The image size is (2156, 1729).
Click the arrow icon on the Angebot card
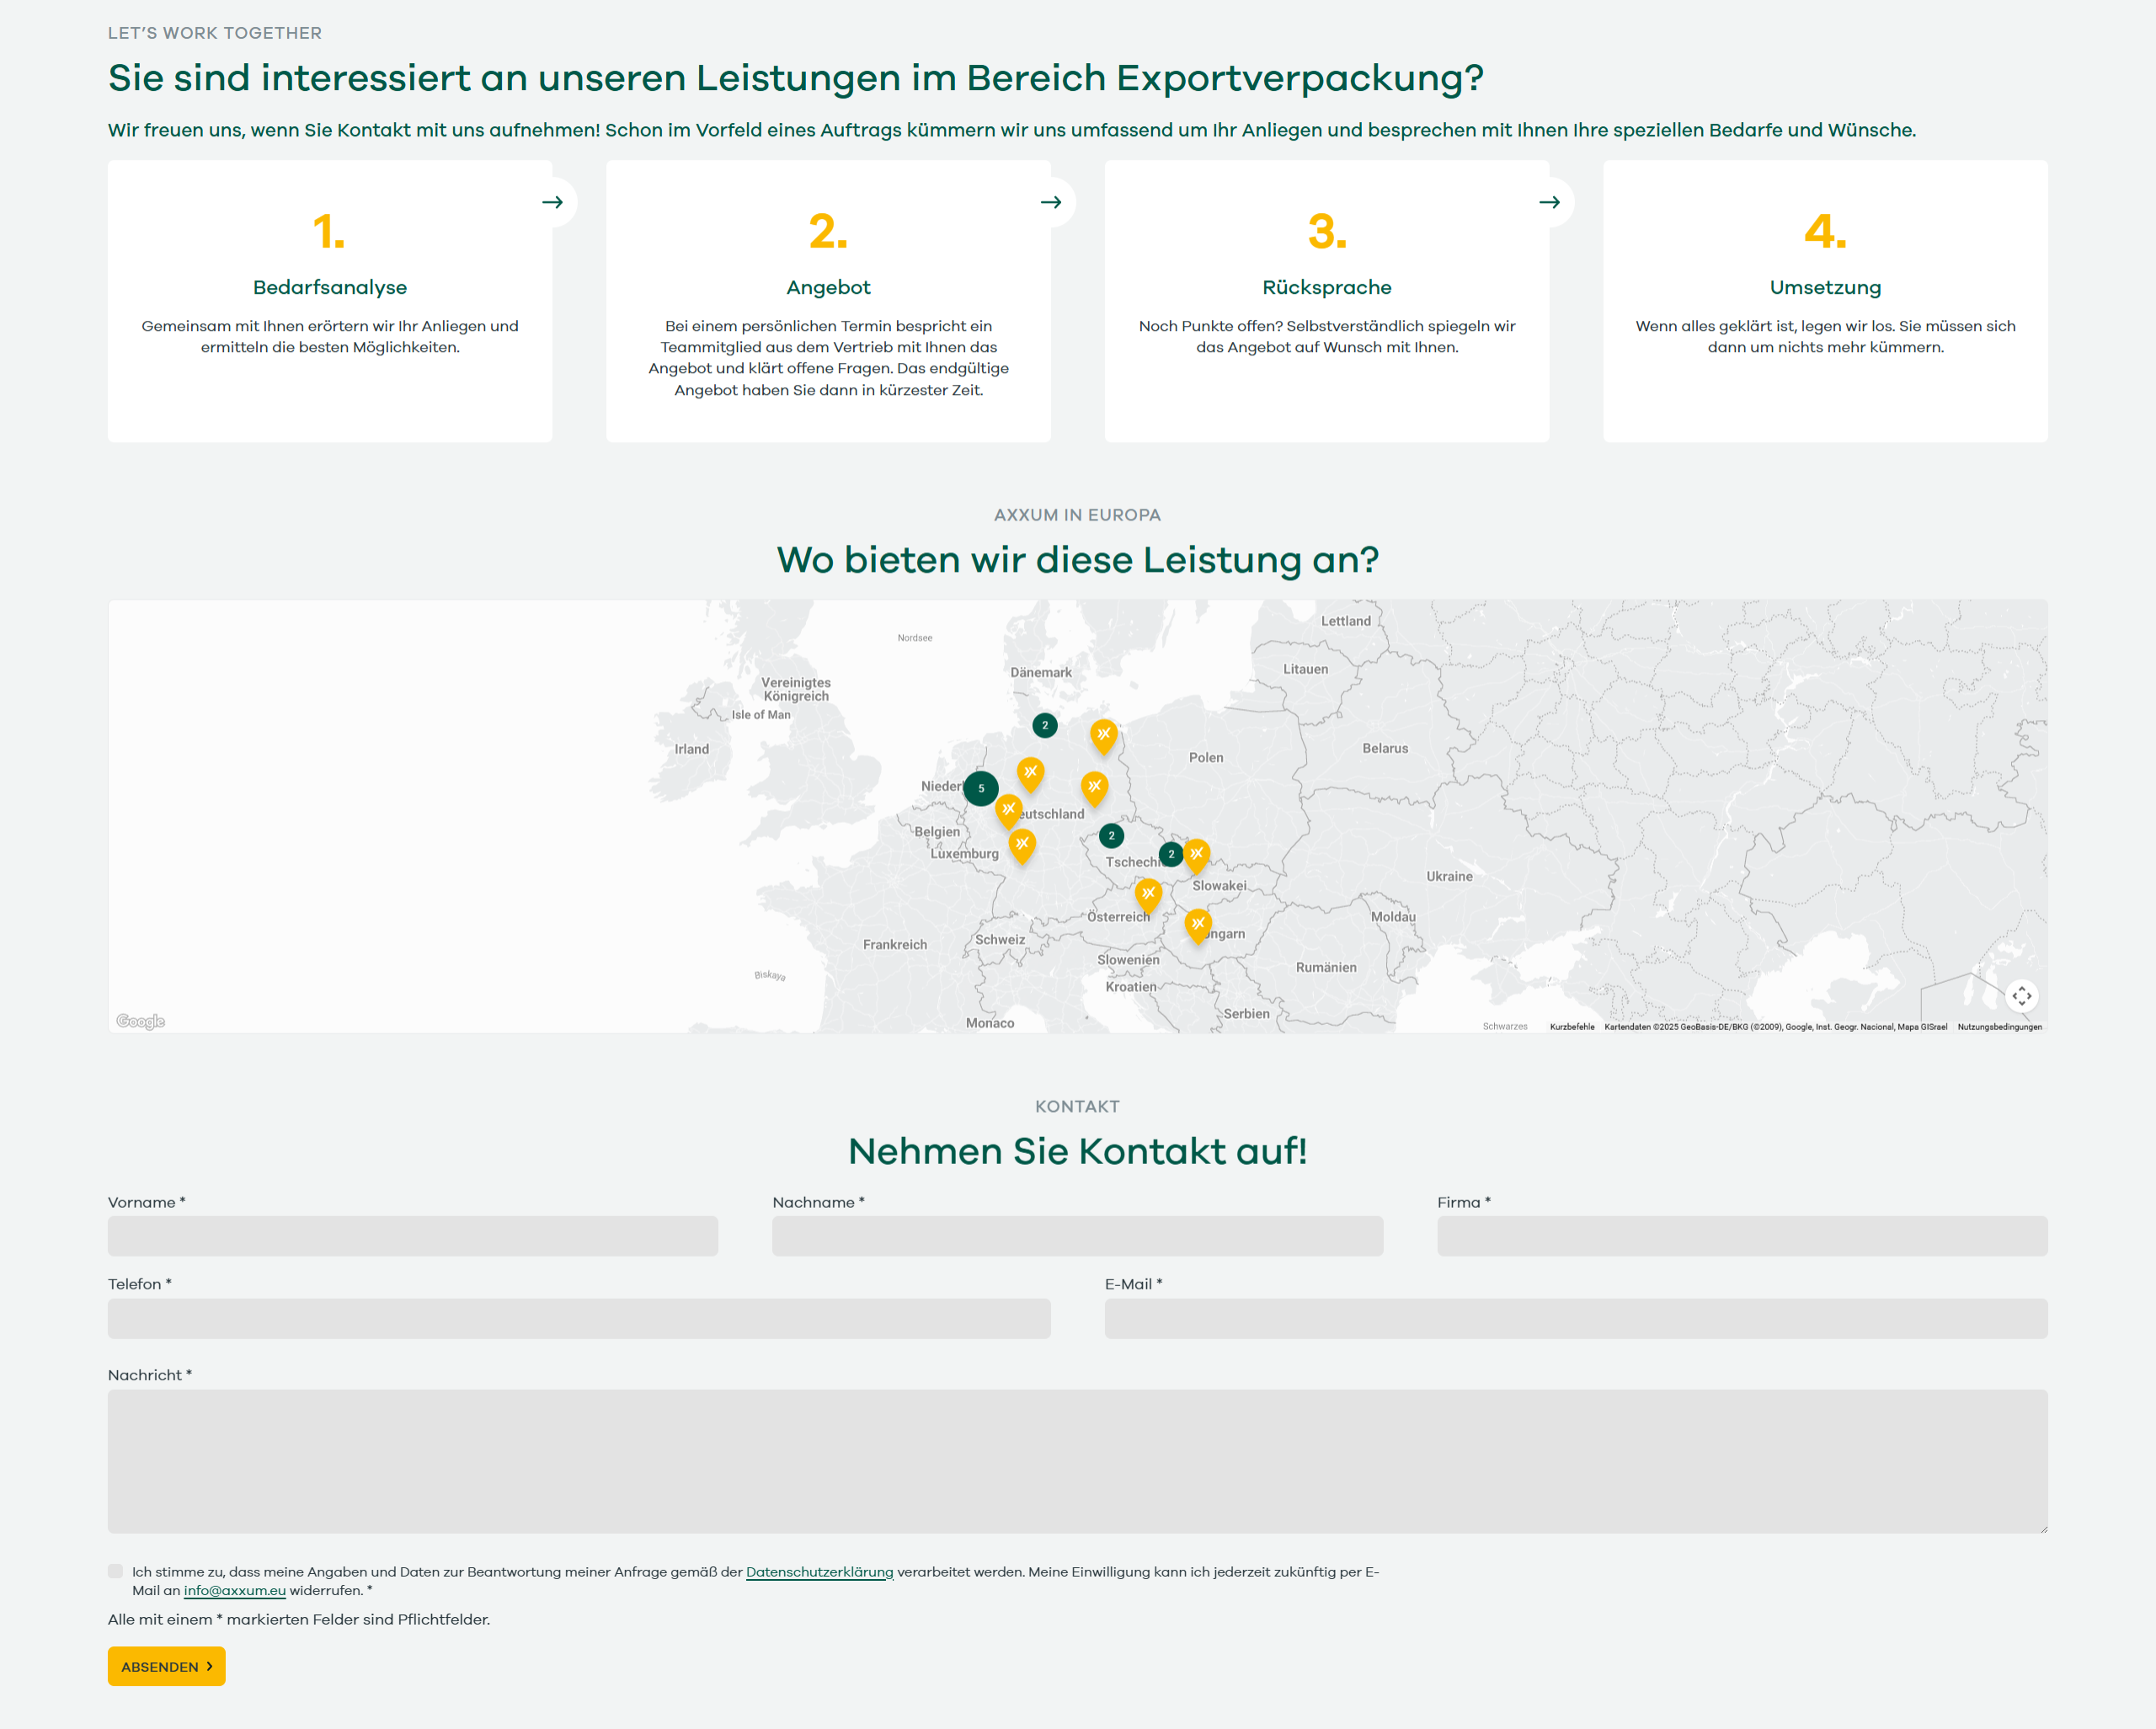click(1052, 202)
